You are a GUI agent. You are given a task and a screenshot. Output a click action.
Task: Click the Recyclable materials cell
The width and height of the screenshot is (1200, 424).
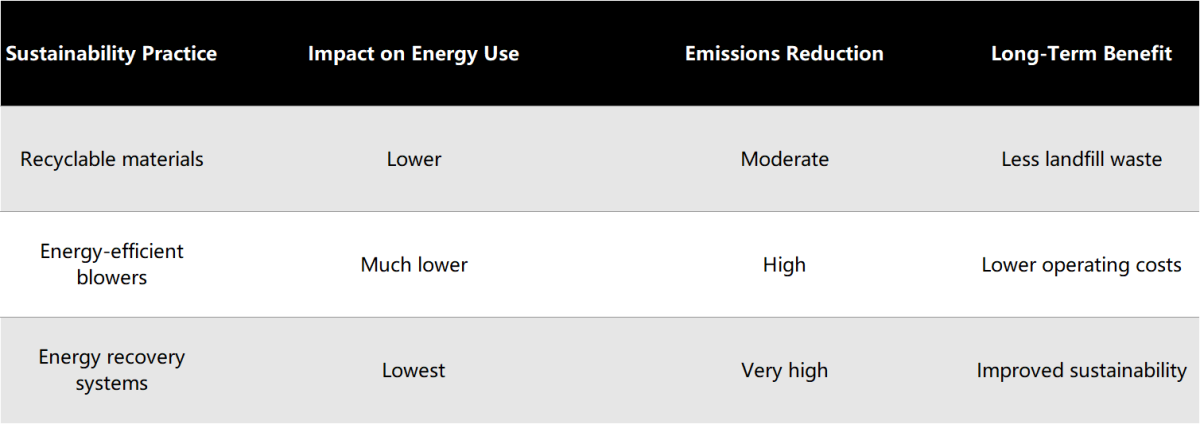112,159
